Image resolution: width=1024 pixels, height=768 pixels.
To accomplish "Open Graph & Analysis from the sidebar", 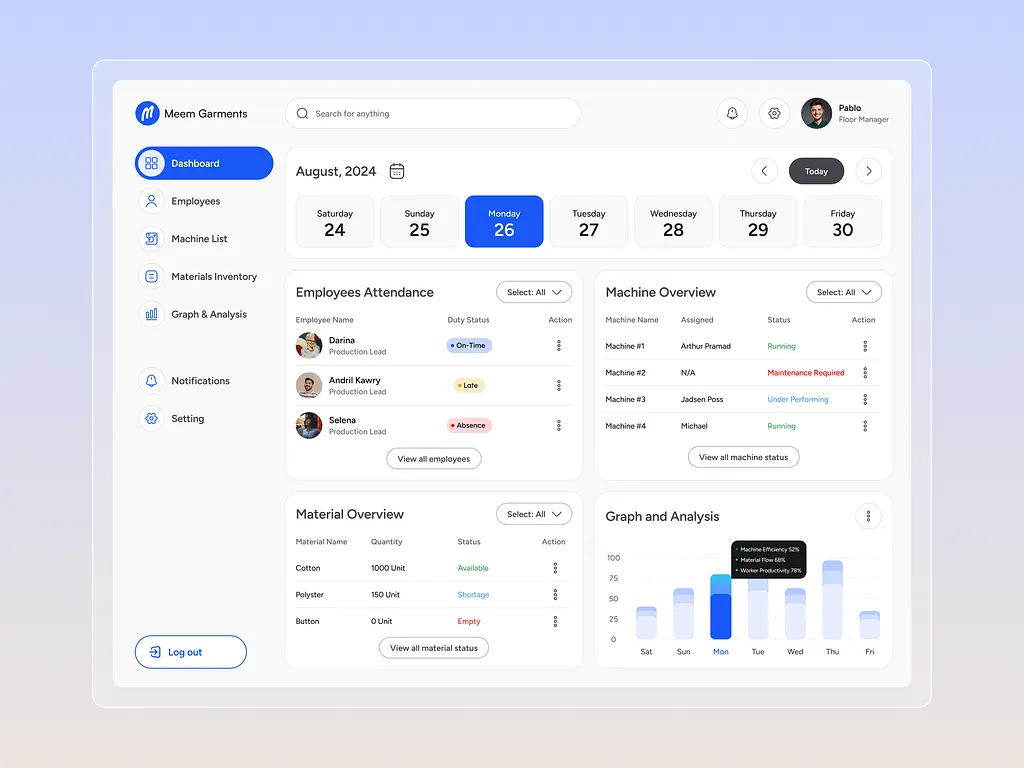I will 151,314.
